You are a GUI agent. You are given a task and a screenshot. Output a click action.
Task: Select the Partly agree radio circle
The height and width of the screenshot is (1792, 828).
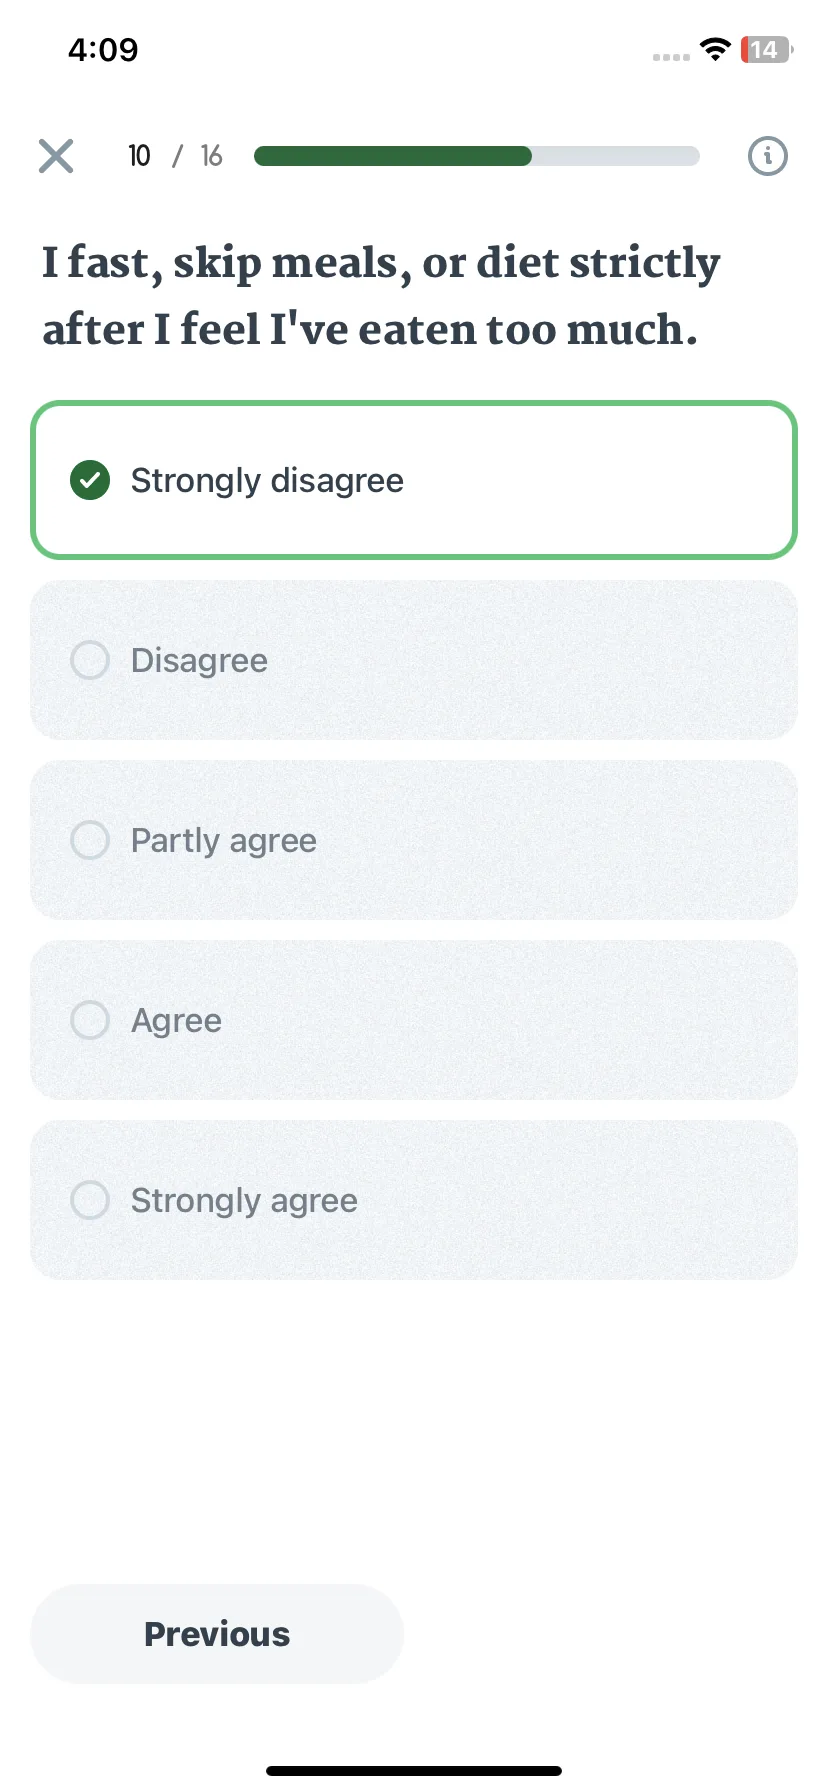[90, 840]
